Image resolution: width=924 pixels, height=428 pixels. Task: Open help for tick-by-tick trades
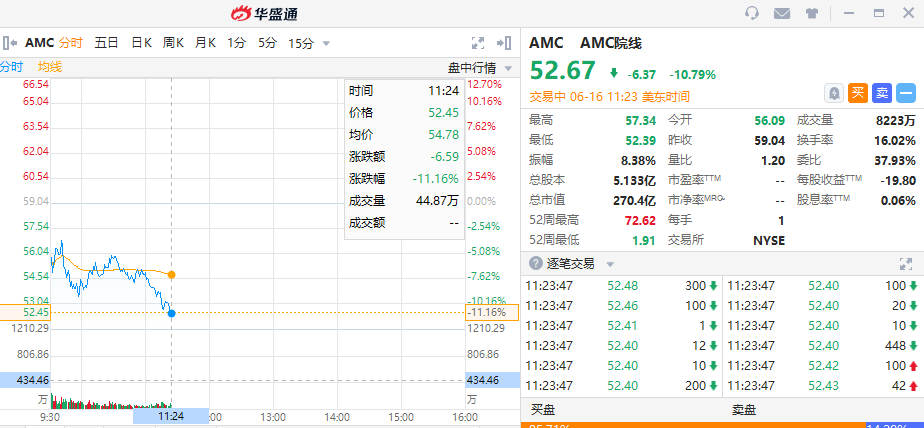(x=536, y=263)
